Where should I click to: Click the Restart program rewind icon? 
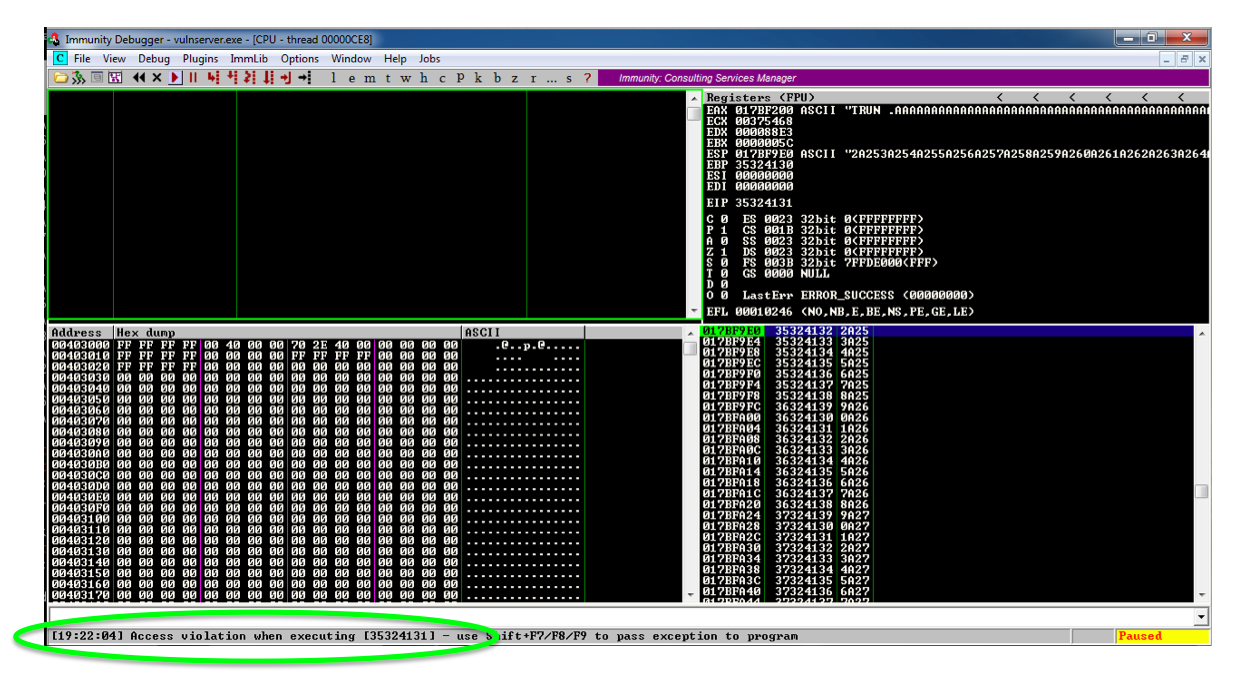[139, 78]
